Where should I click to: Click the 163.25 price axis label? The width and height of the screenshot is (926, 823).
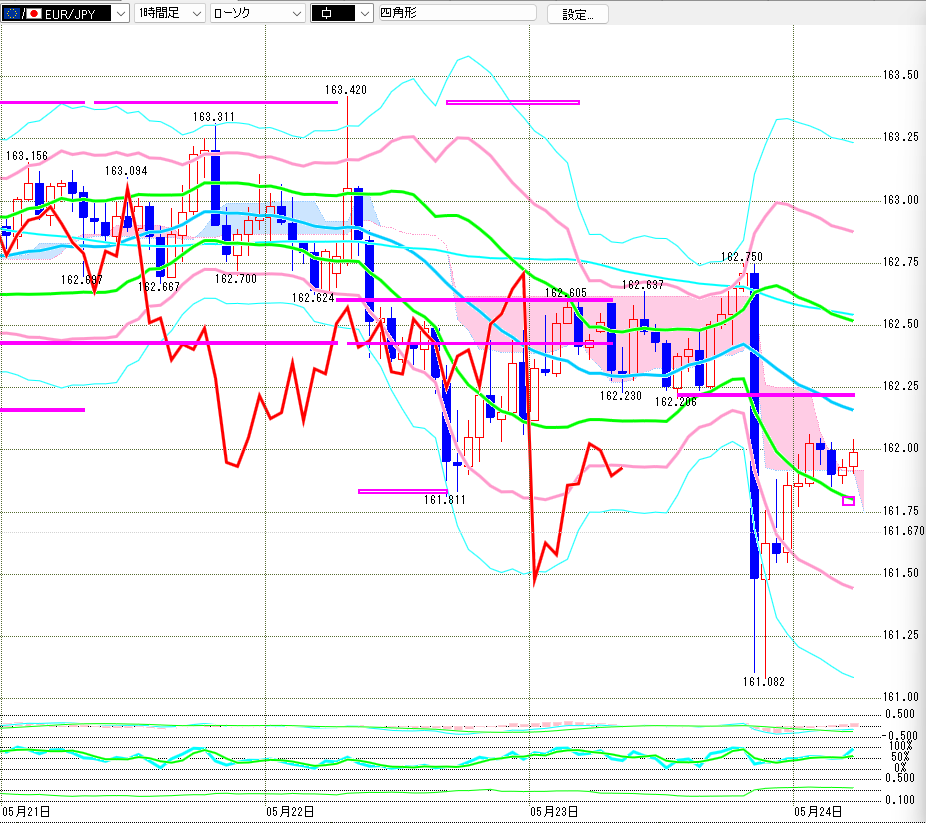pos(901,137)
